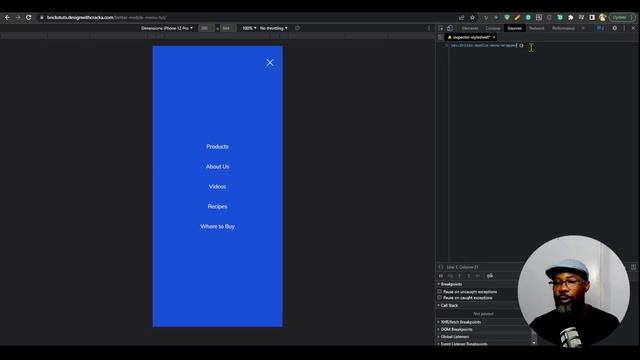
Task: Open the 100% zoom dropdown
Action: (249, 28)
